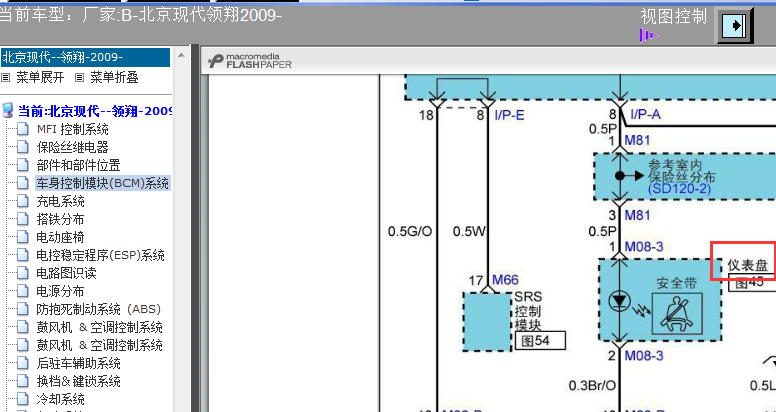
Task: Click the page icon beside 搭铁分布
Action: tap(23, 219)
